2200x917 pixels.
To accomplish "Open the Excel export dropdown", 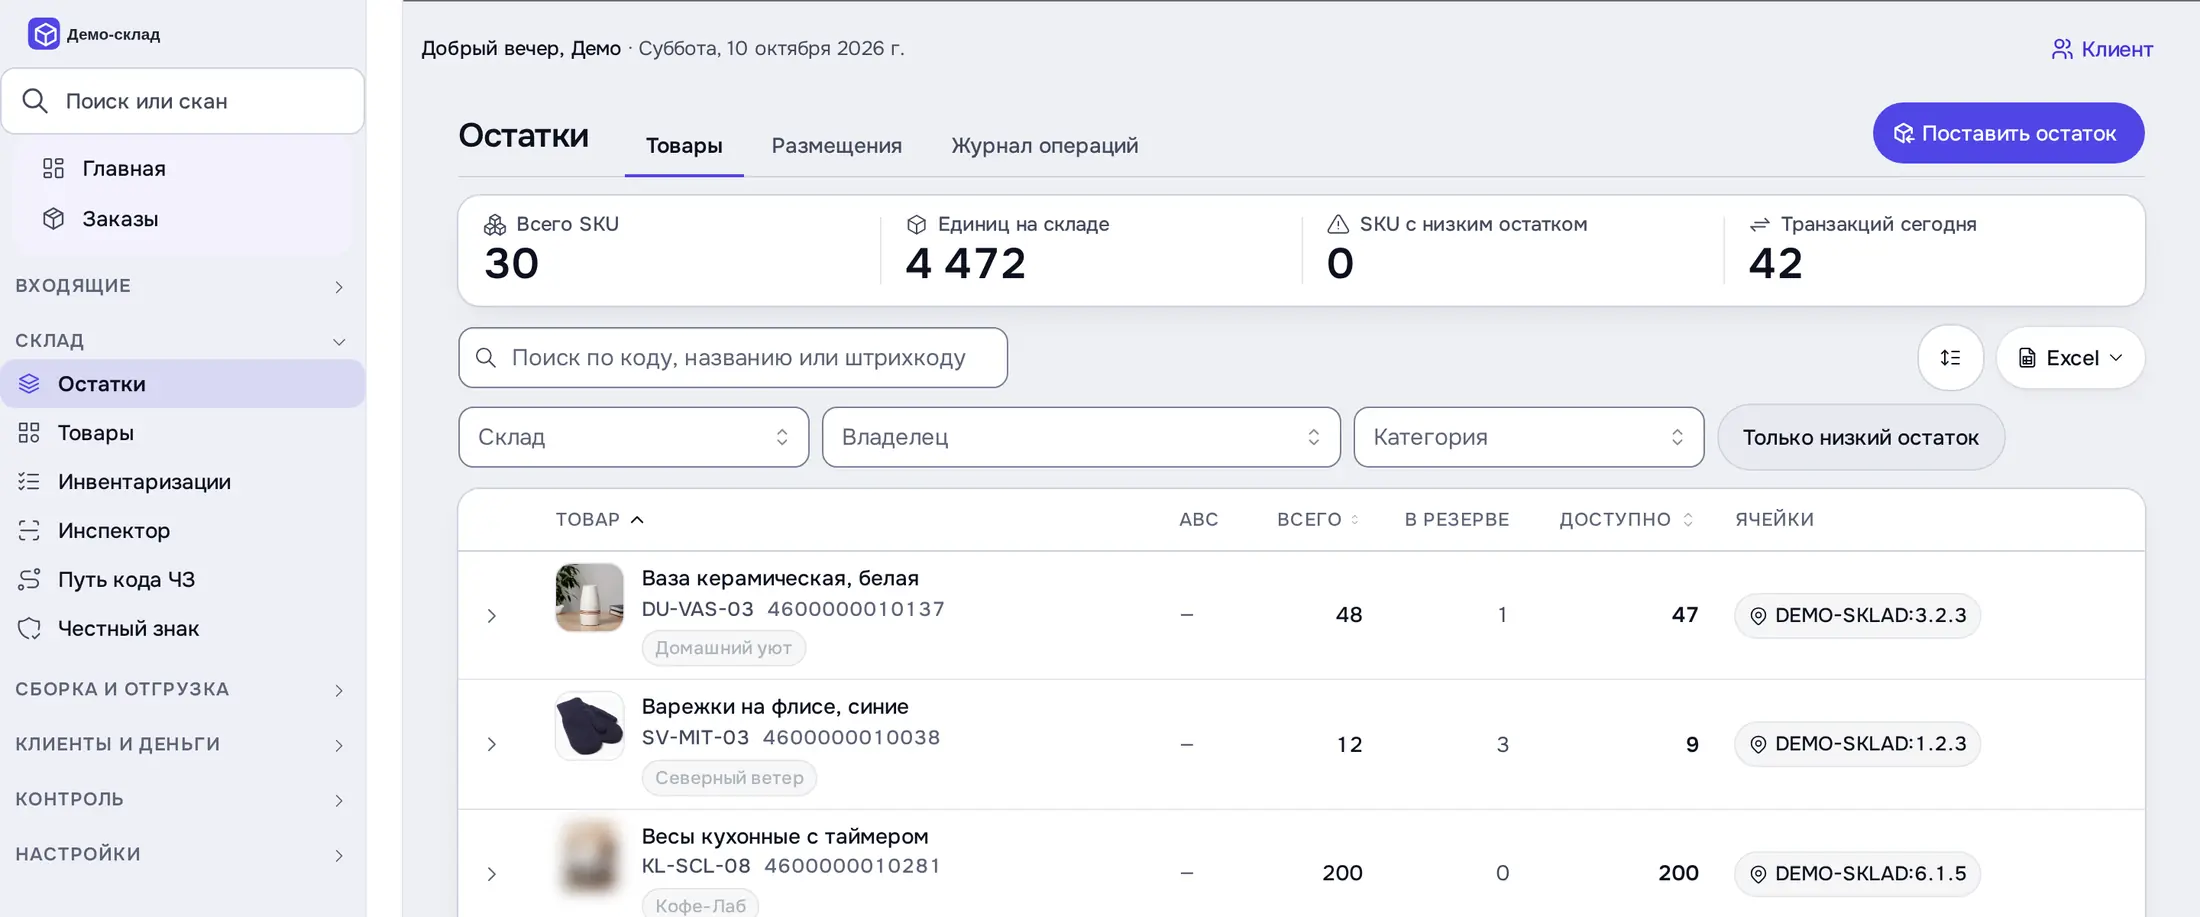I will tap(2070, 358).
